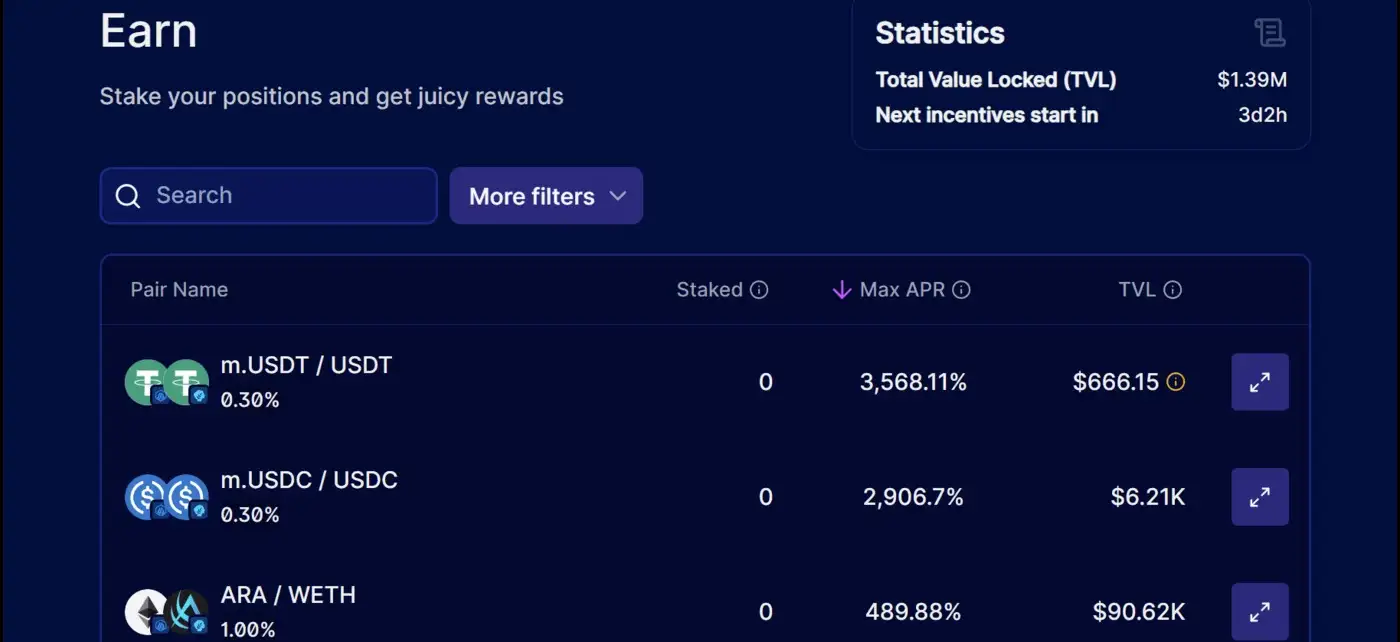Click the m.USDT / USDT token pair icon
The width and height of the screenshot is (1400, 642).
tap(166, 382)
